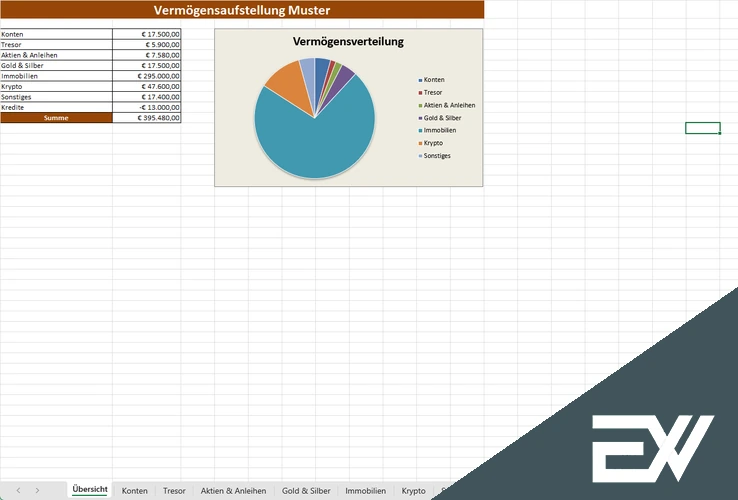738x500 pixels.
Task: Open the Konten sheet tab
Action: 135,491
